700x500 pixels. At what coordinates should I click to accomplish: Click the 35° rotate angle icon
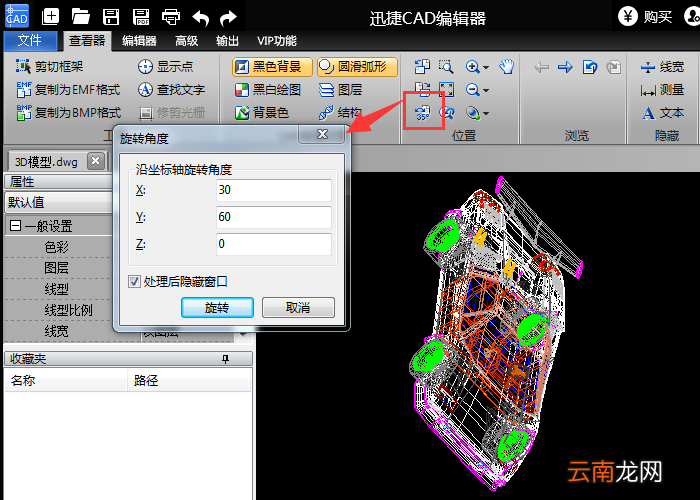pyautogui.click(x=422, y=112)
